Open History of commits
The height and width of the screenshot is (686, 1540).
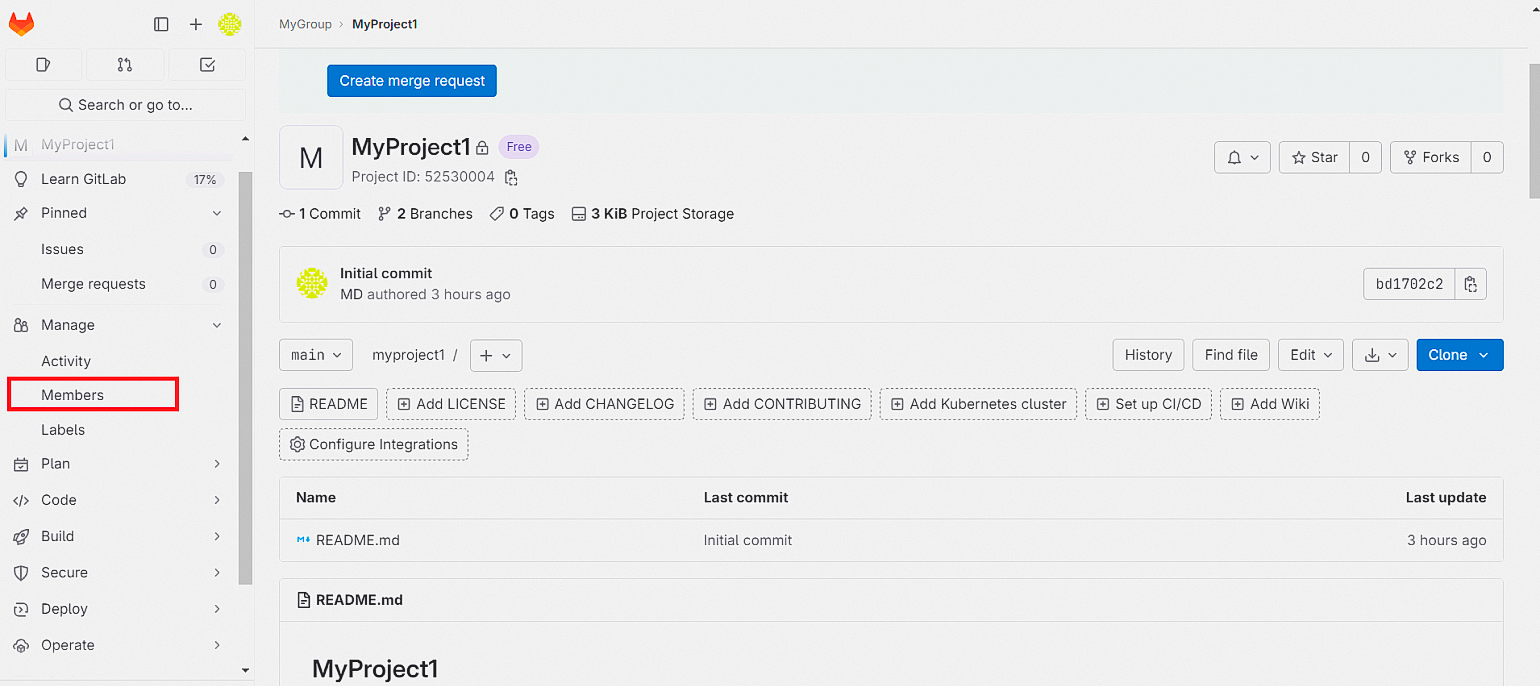[1148, 355]
